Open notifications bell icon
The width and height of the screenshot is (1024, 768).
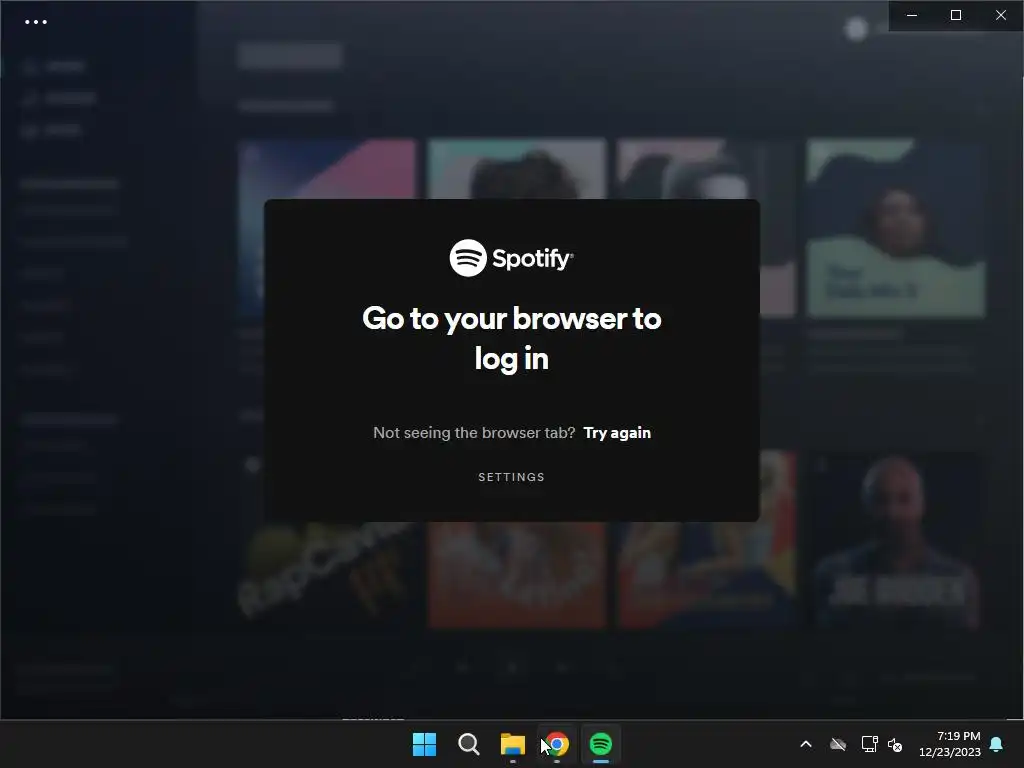coord(997,744)
